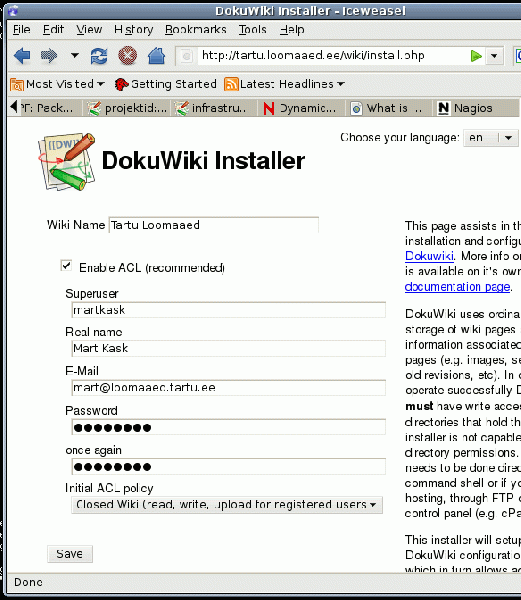
Task: Click the Getting Started bookmark
Action: [x=166, y=84]
